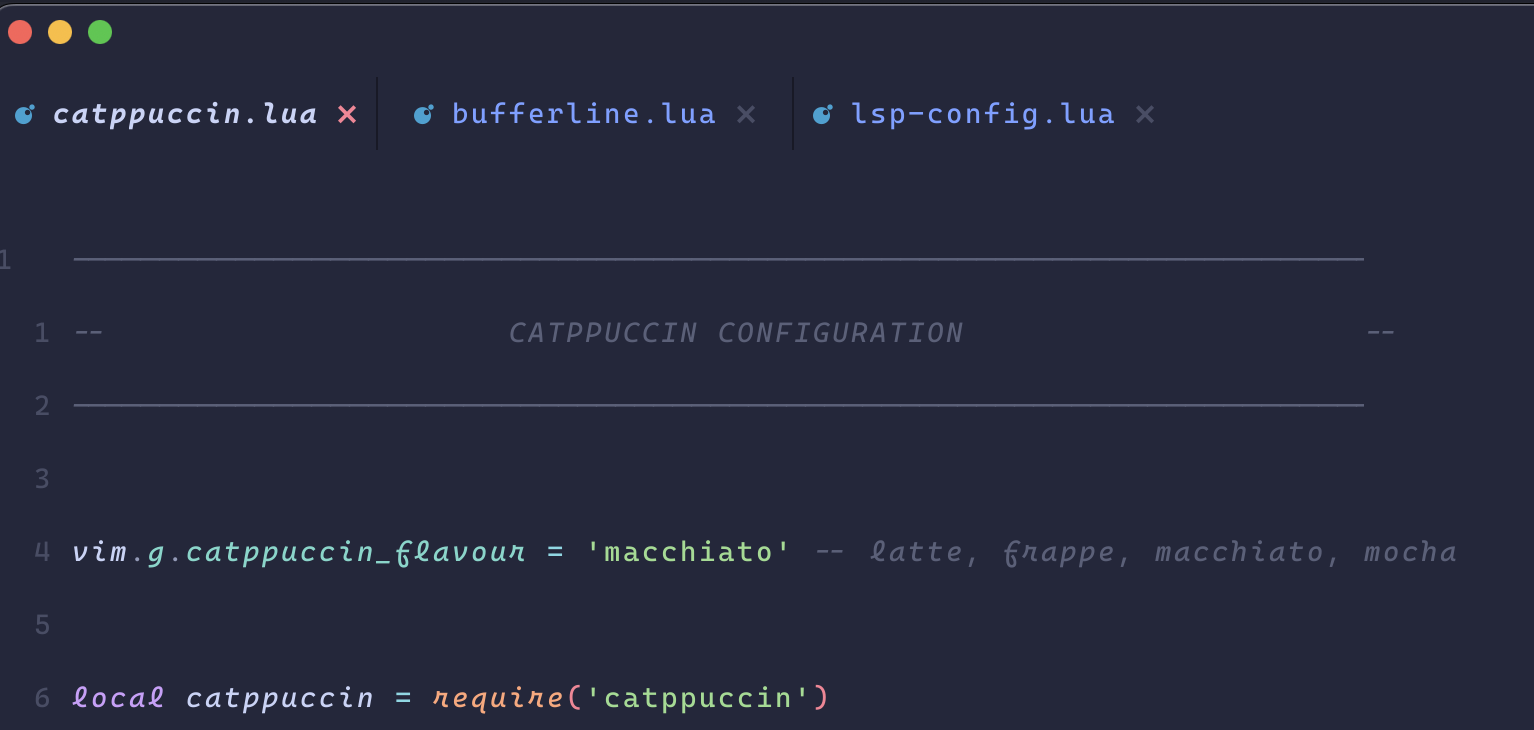The width and height of the screenshot is (1534, 730).
Task: Click the CATPPUCCIN CONFIGURATION header comment
Action: tap(737, 332)
